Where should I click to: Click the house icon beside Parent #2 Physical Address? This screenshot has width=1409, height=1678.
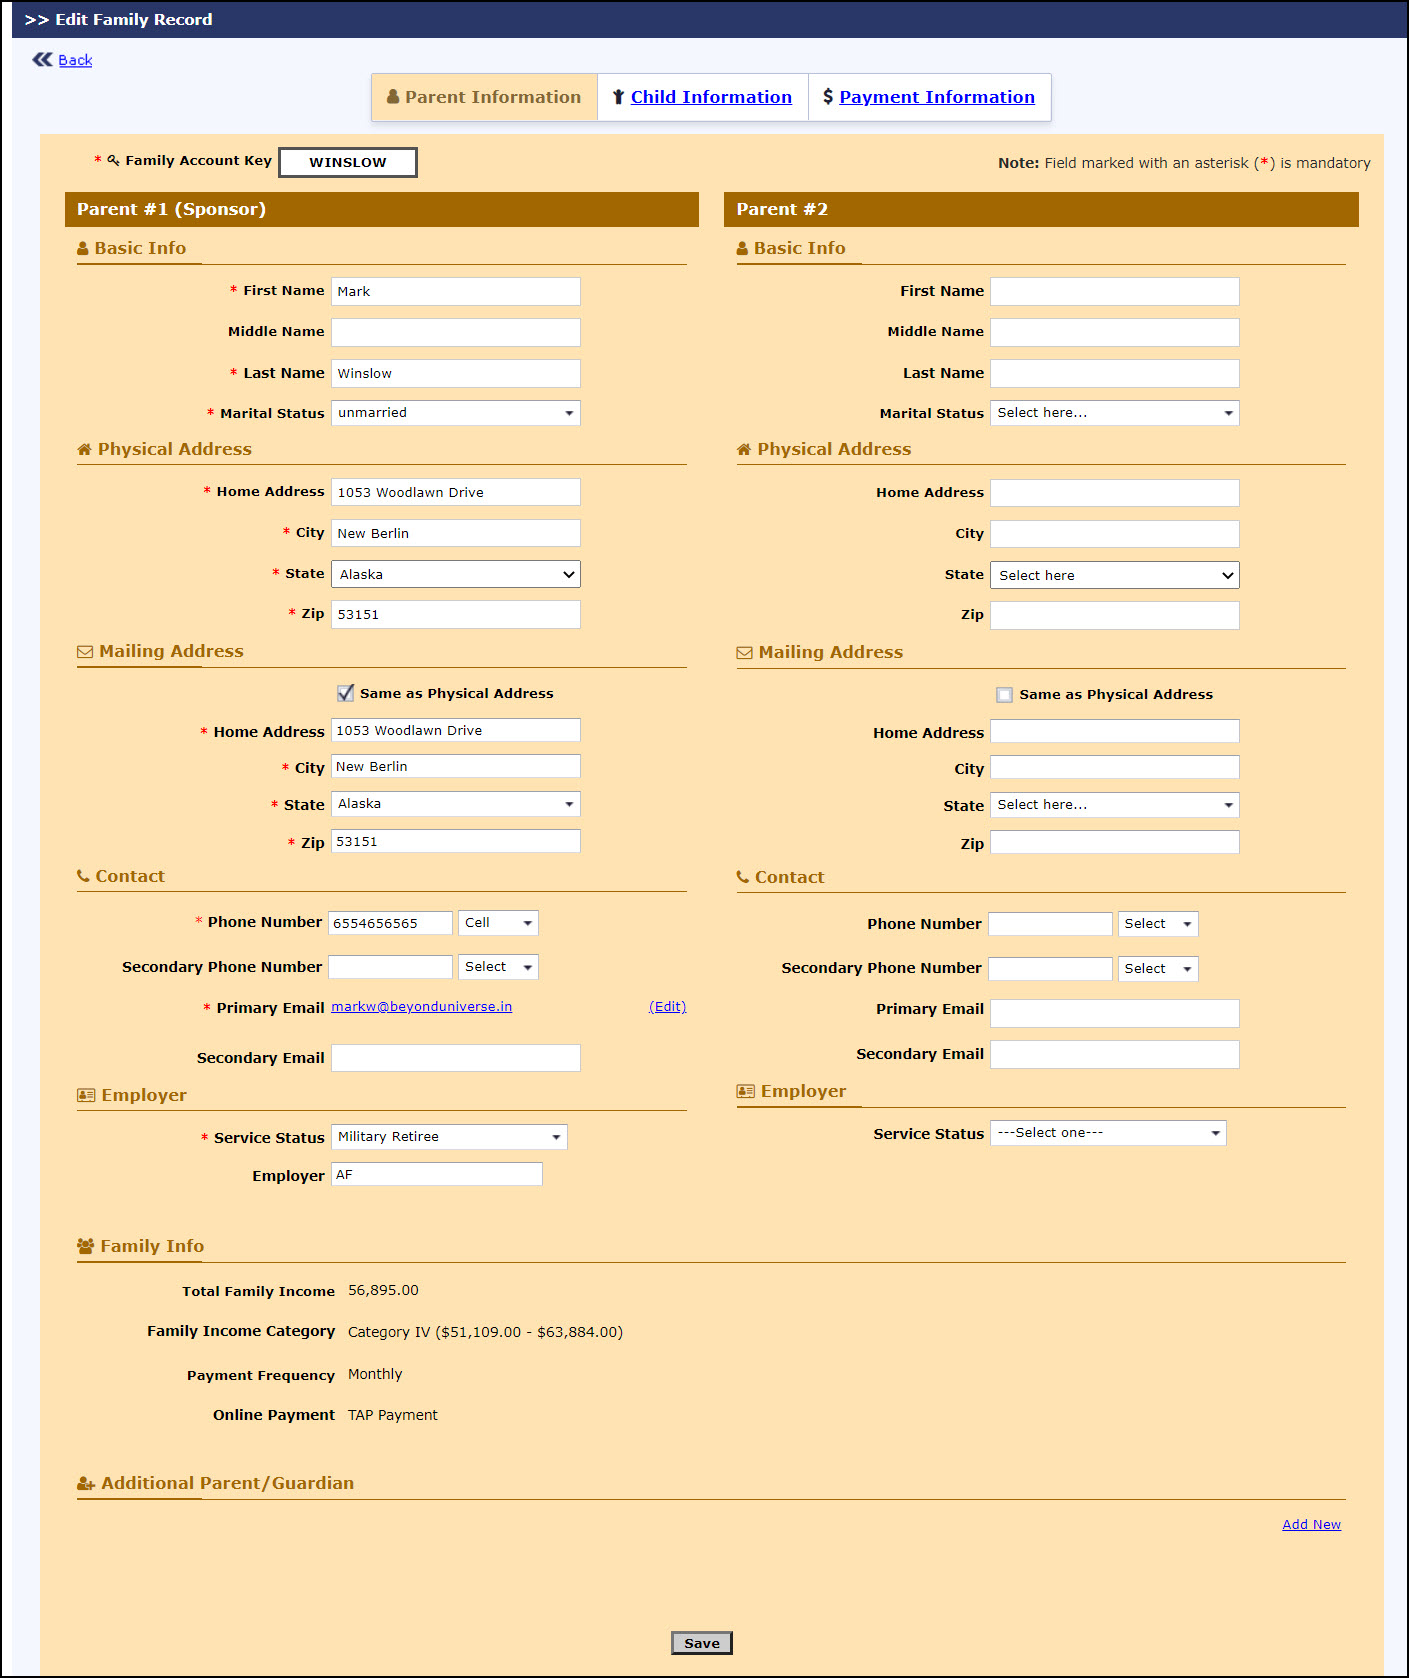coord(744,450)
